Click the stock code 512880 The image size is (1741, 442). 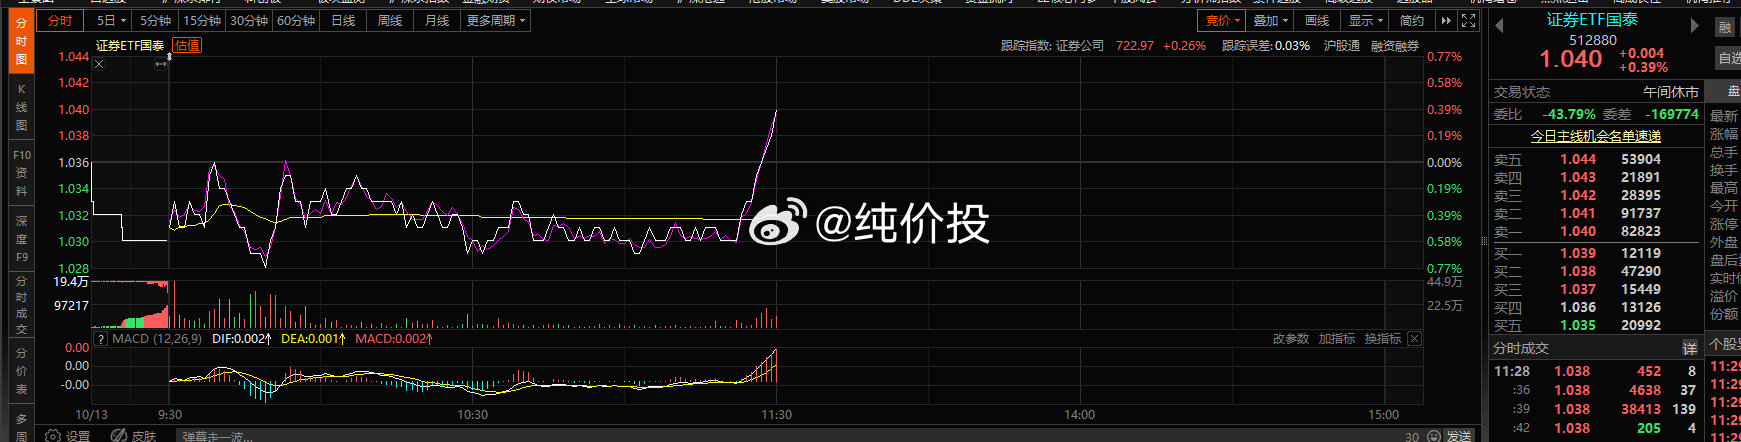(1593, 40)
